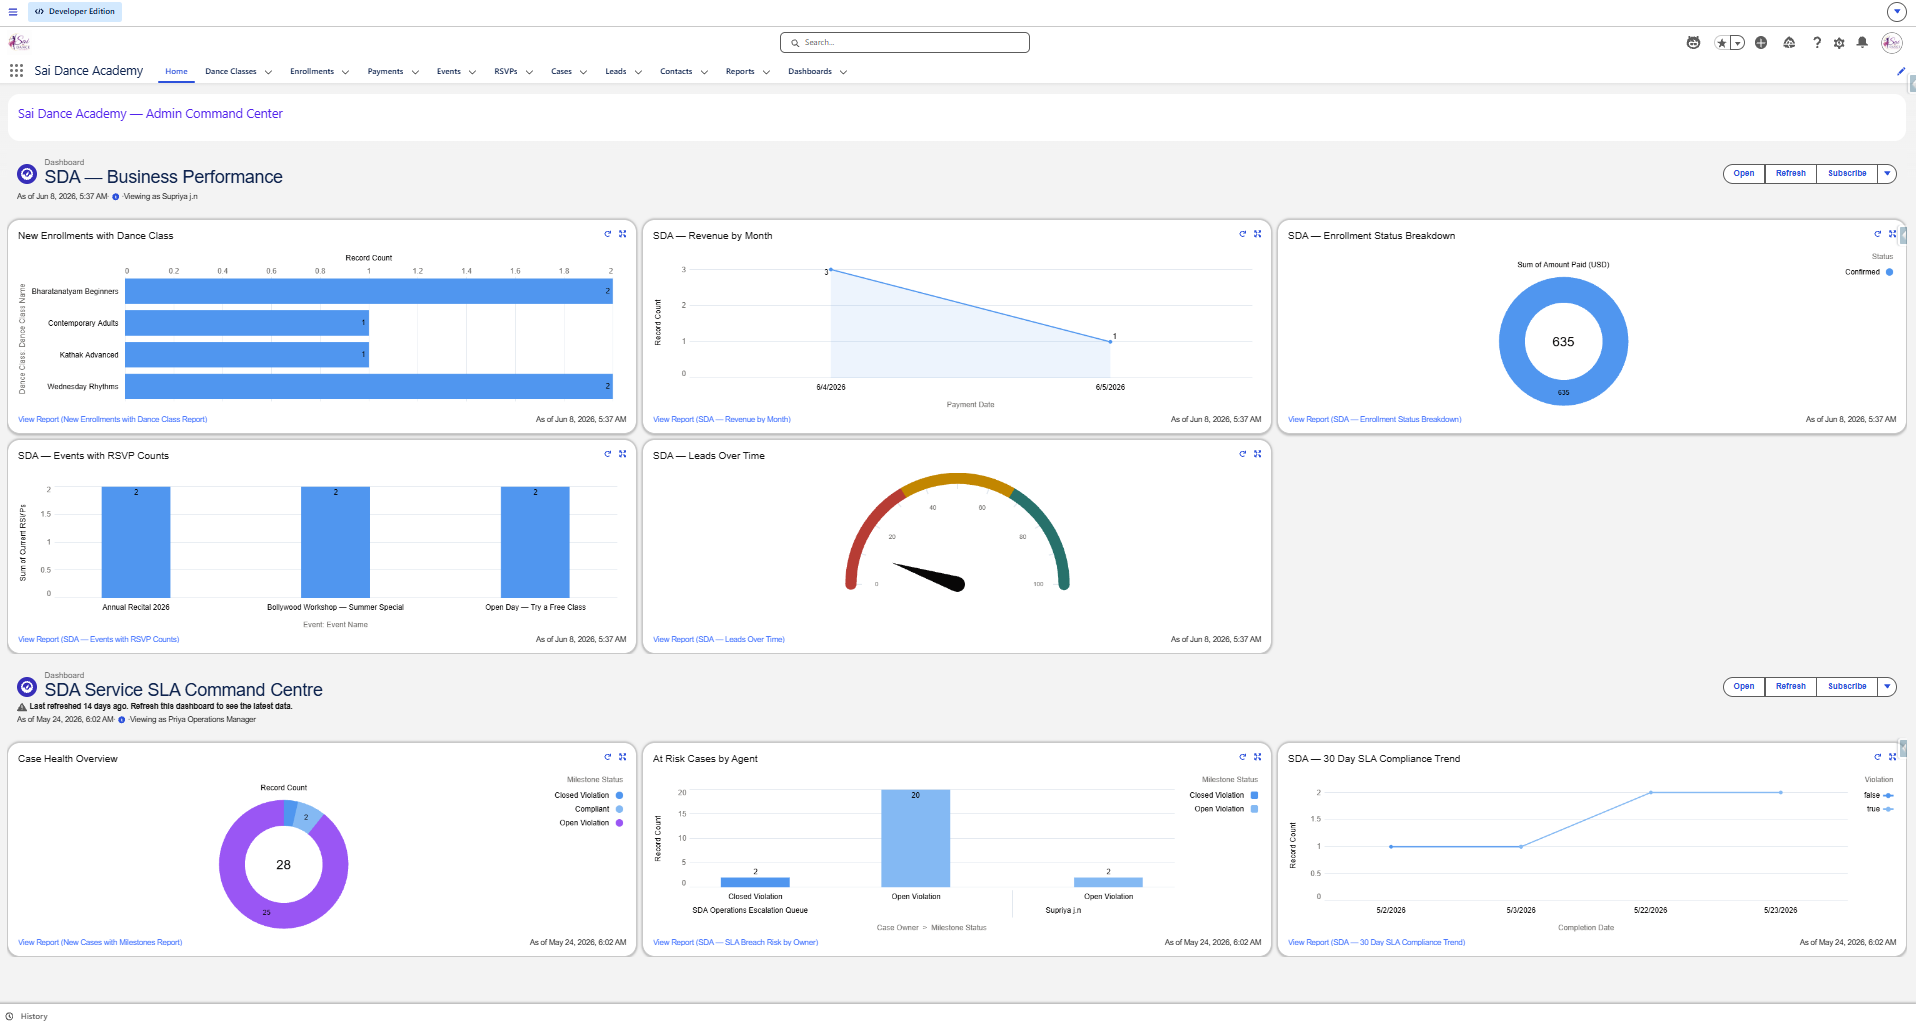Open Business Performance dashboard actions dropdown
This screenshot has height=1028, width=1916.
pos(1887,174)
